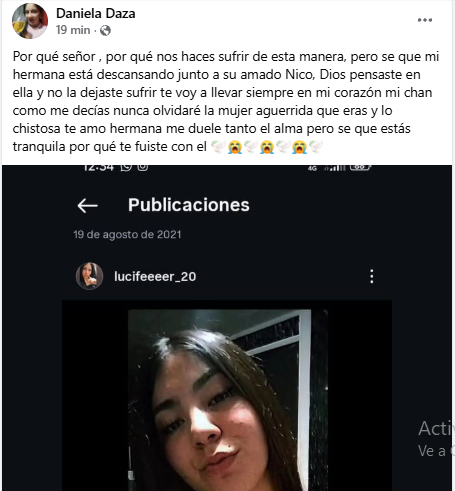The height and width of the screenshot is (491, 455).
Task: Open Daniela Daza's profile picture
Action: (x=30, y=21)
